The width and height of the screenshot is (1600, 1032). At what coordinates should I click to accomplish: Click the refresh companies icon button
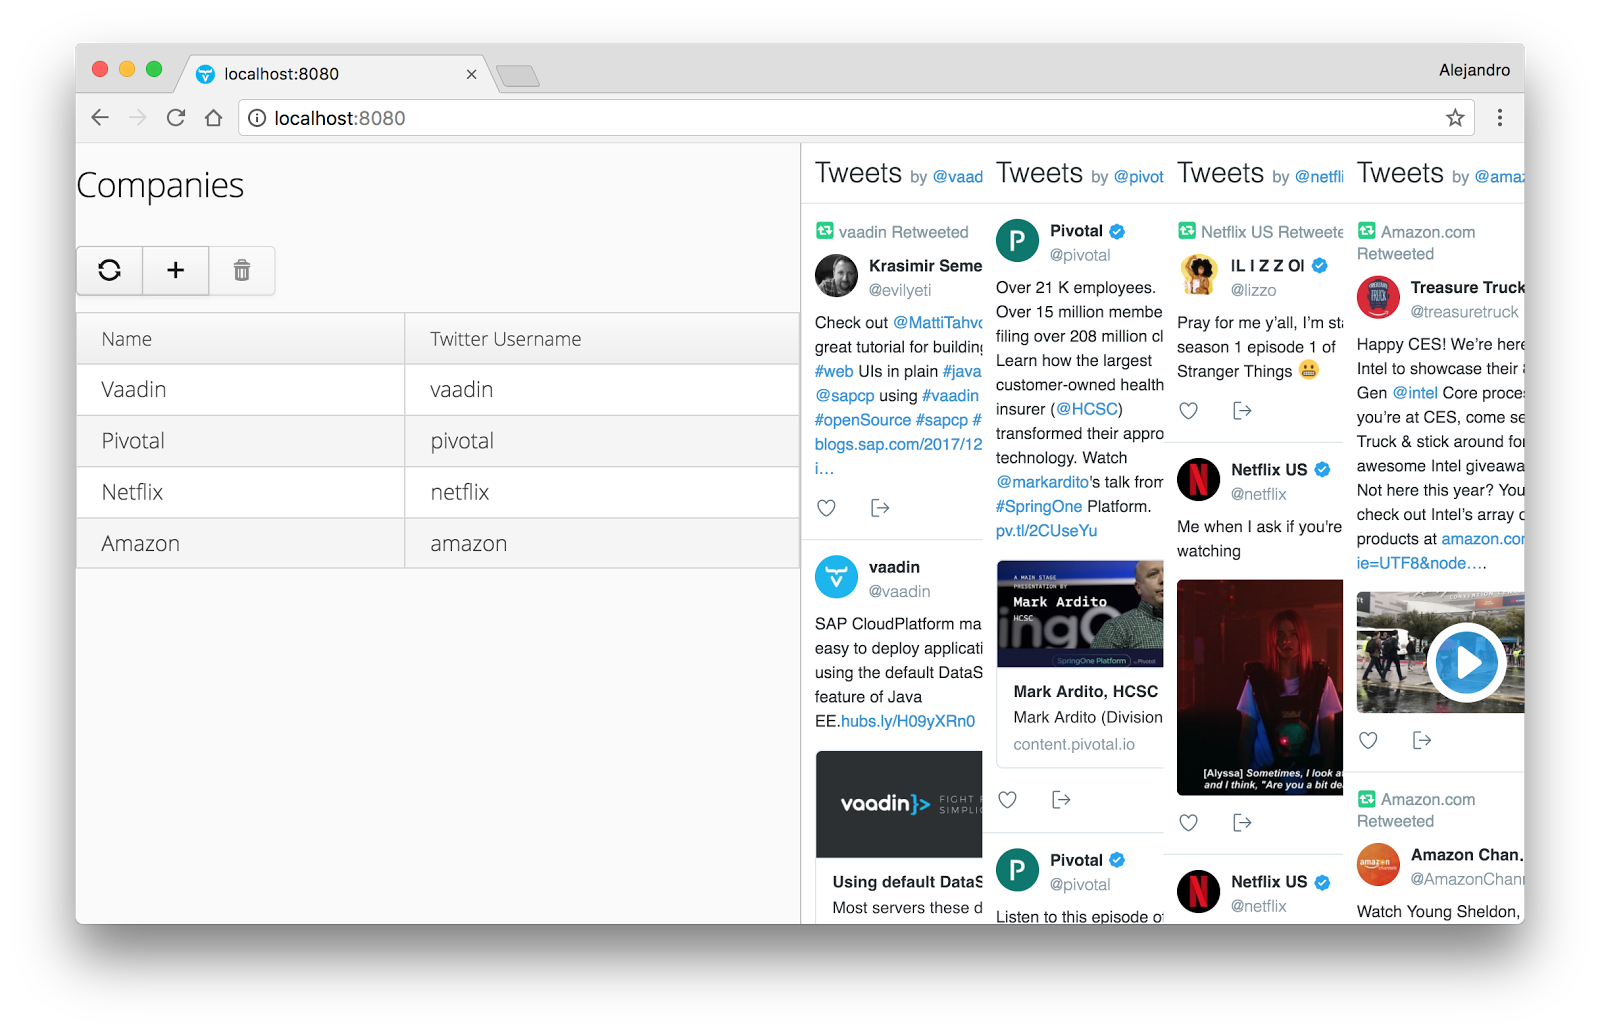(x=110, y=270)
